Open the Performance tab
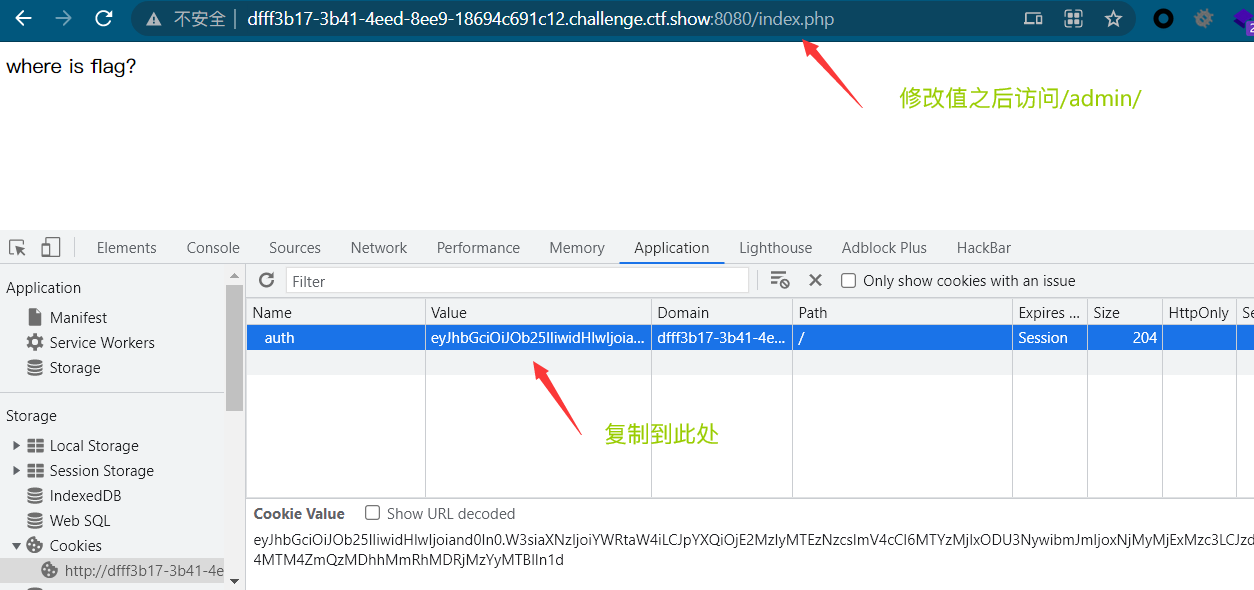This screenshot has width=1254, height=590. (x=478, y=247)
